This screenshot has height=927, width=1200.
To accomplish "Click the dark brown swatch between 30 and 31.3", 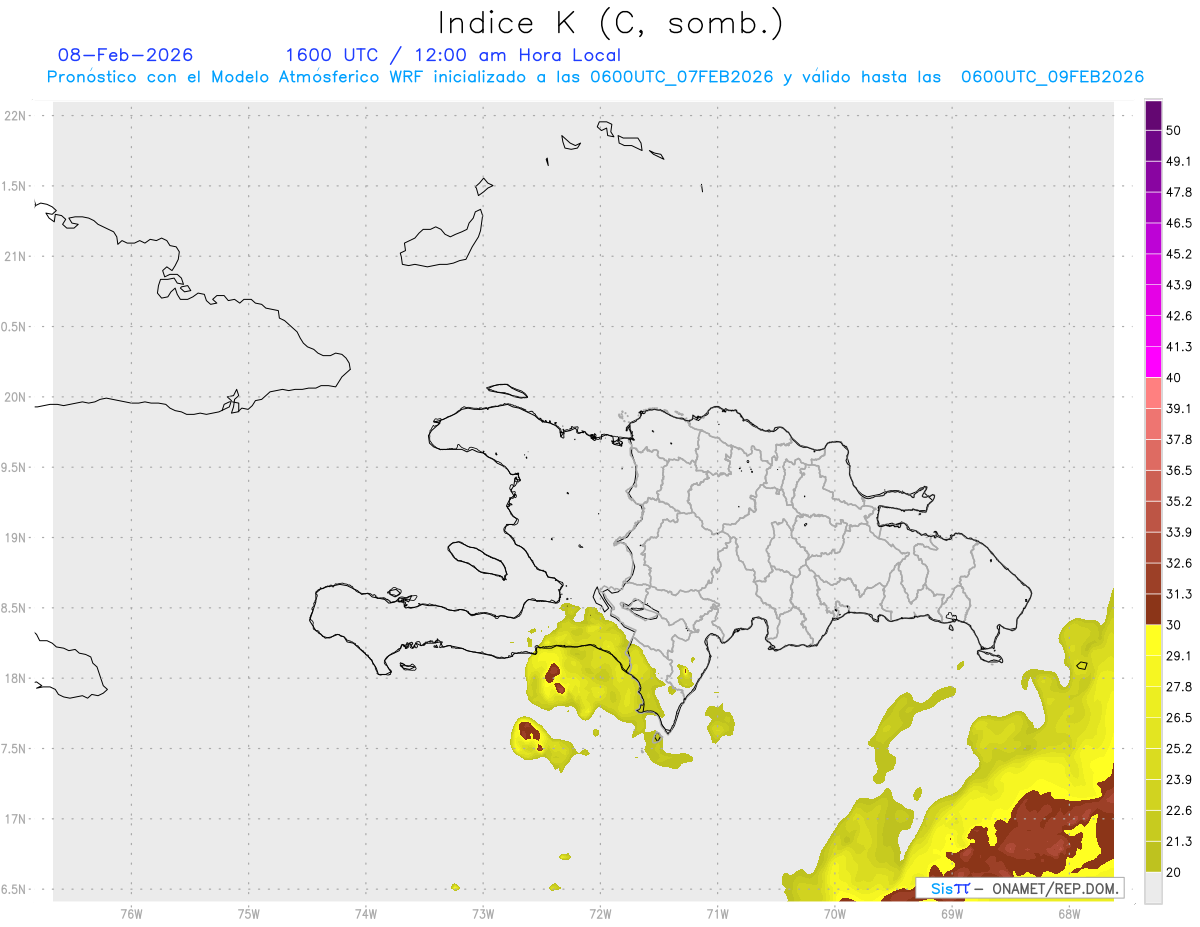I will tap(1153, 609).
